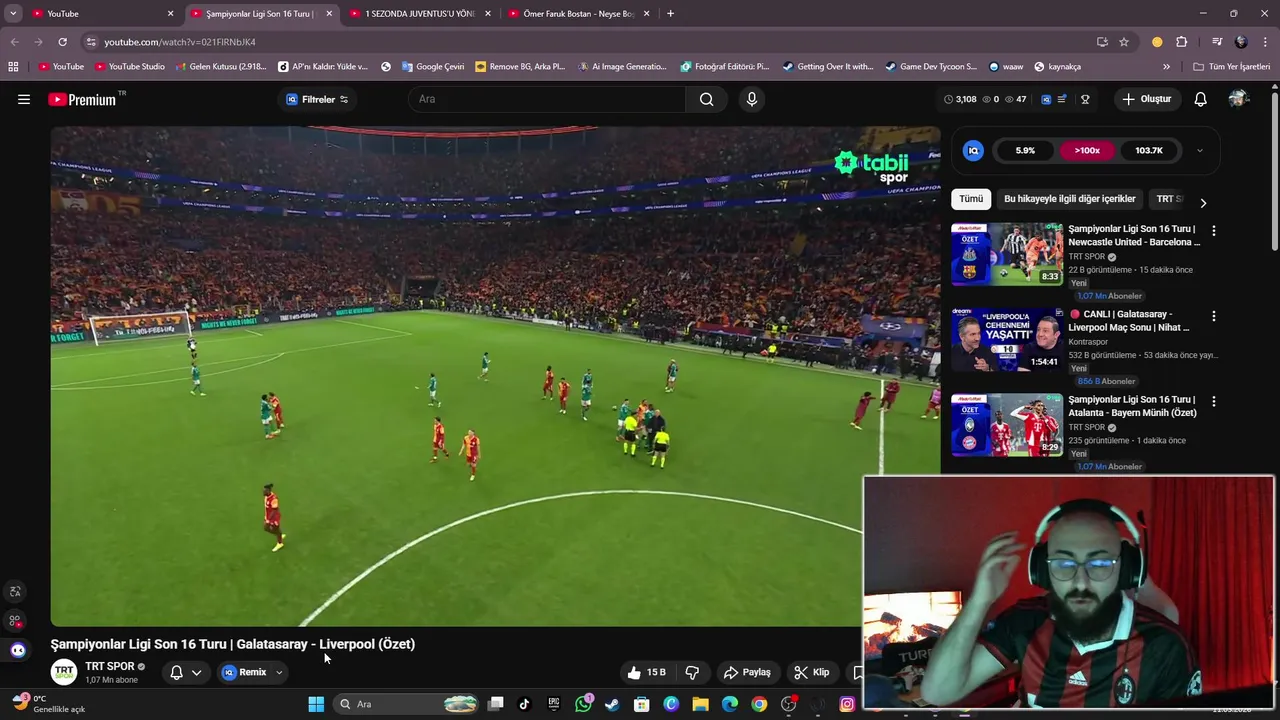1280x720 pixels.
Task: Dislike the video with thumbs down
Action: 692,672
